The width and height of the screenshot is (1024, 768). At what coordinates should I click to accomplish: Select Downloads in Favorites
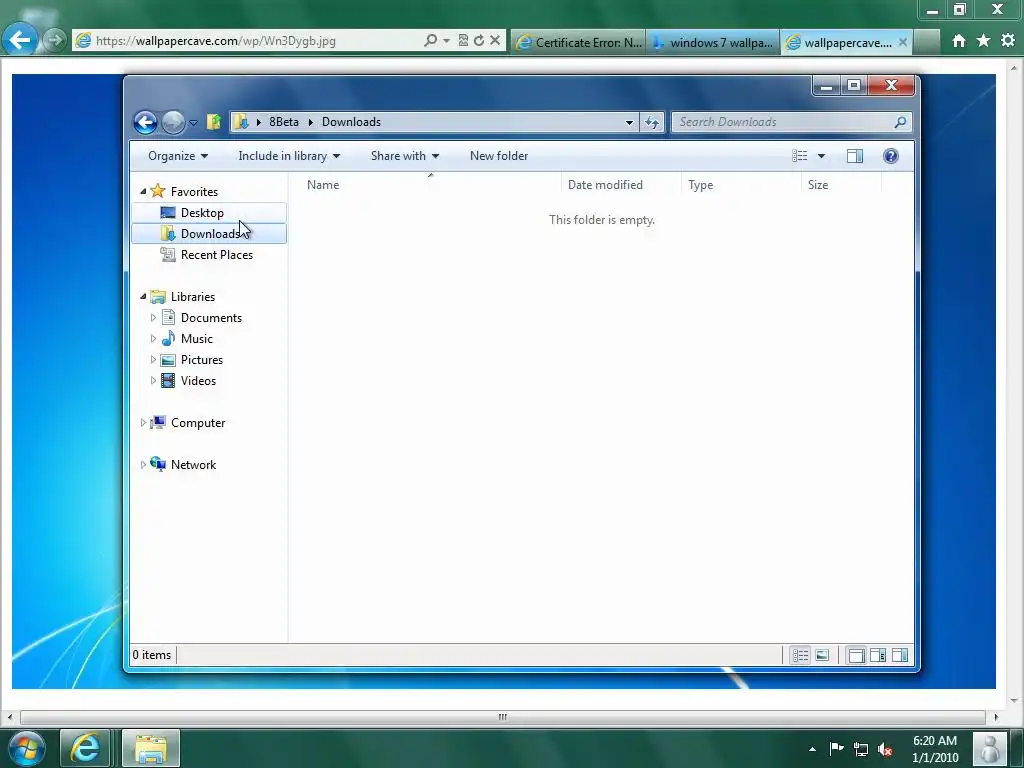point(209,234)
